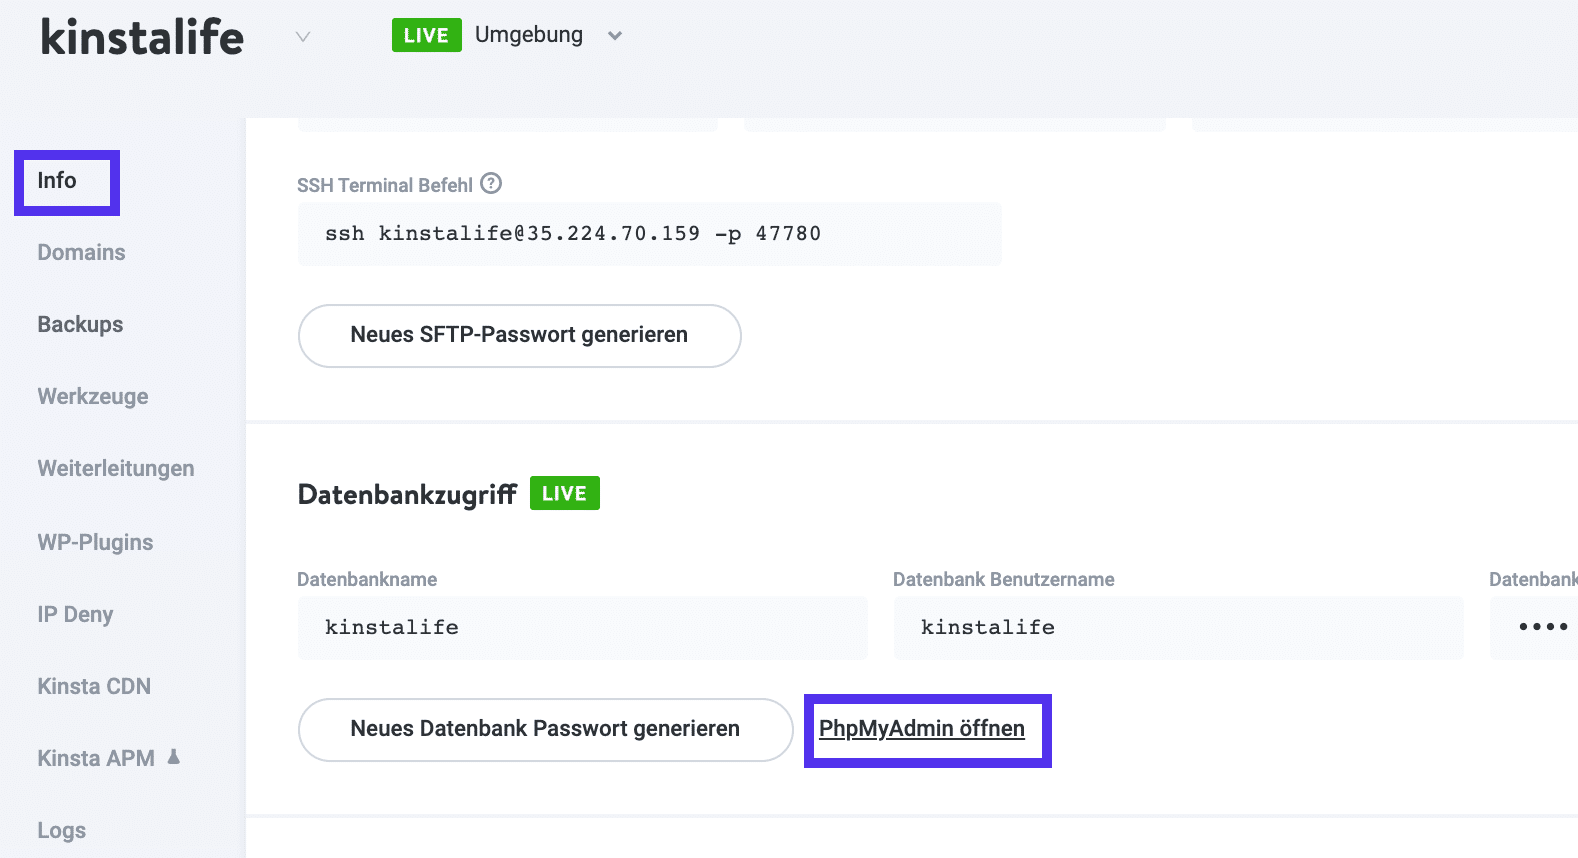Open Kinsta CDN settings
Image resolution: width=1578 pixels, height=858 pixels.
[x=93, y=686]
